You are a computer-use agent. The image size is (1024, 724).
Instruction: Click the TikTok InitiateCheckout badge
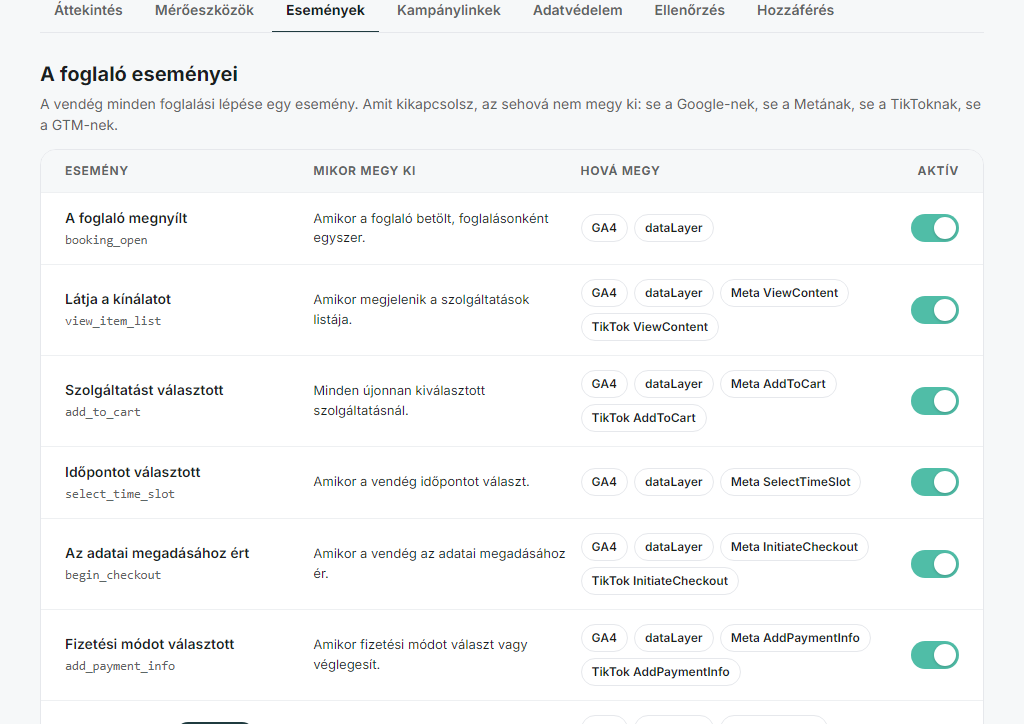[660, 581]
